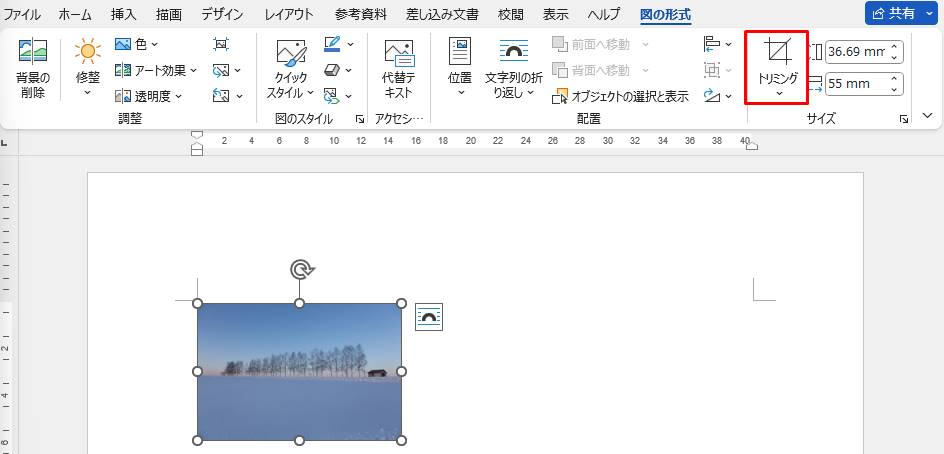The width and height of the screenshot is (944, 454).
Task: Click the height field showing 36.69 mm
Action: point(855,52)
